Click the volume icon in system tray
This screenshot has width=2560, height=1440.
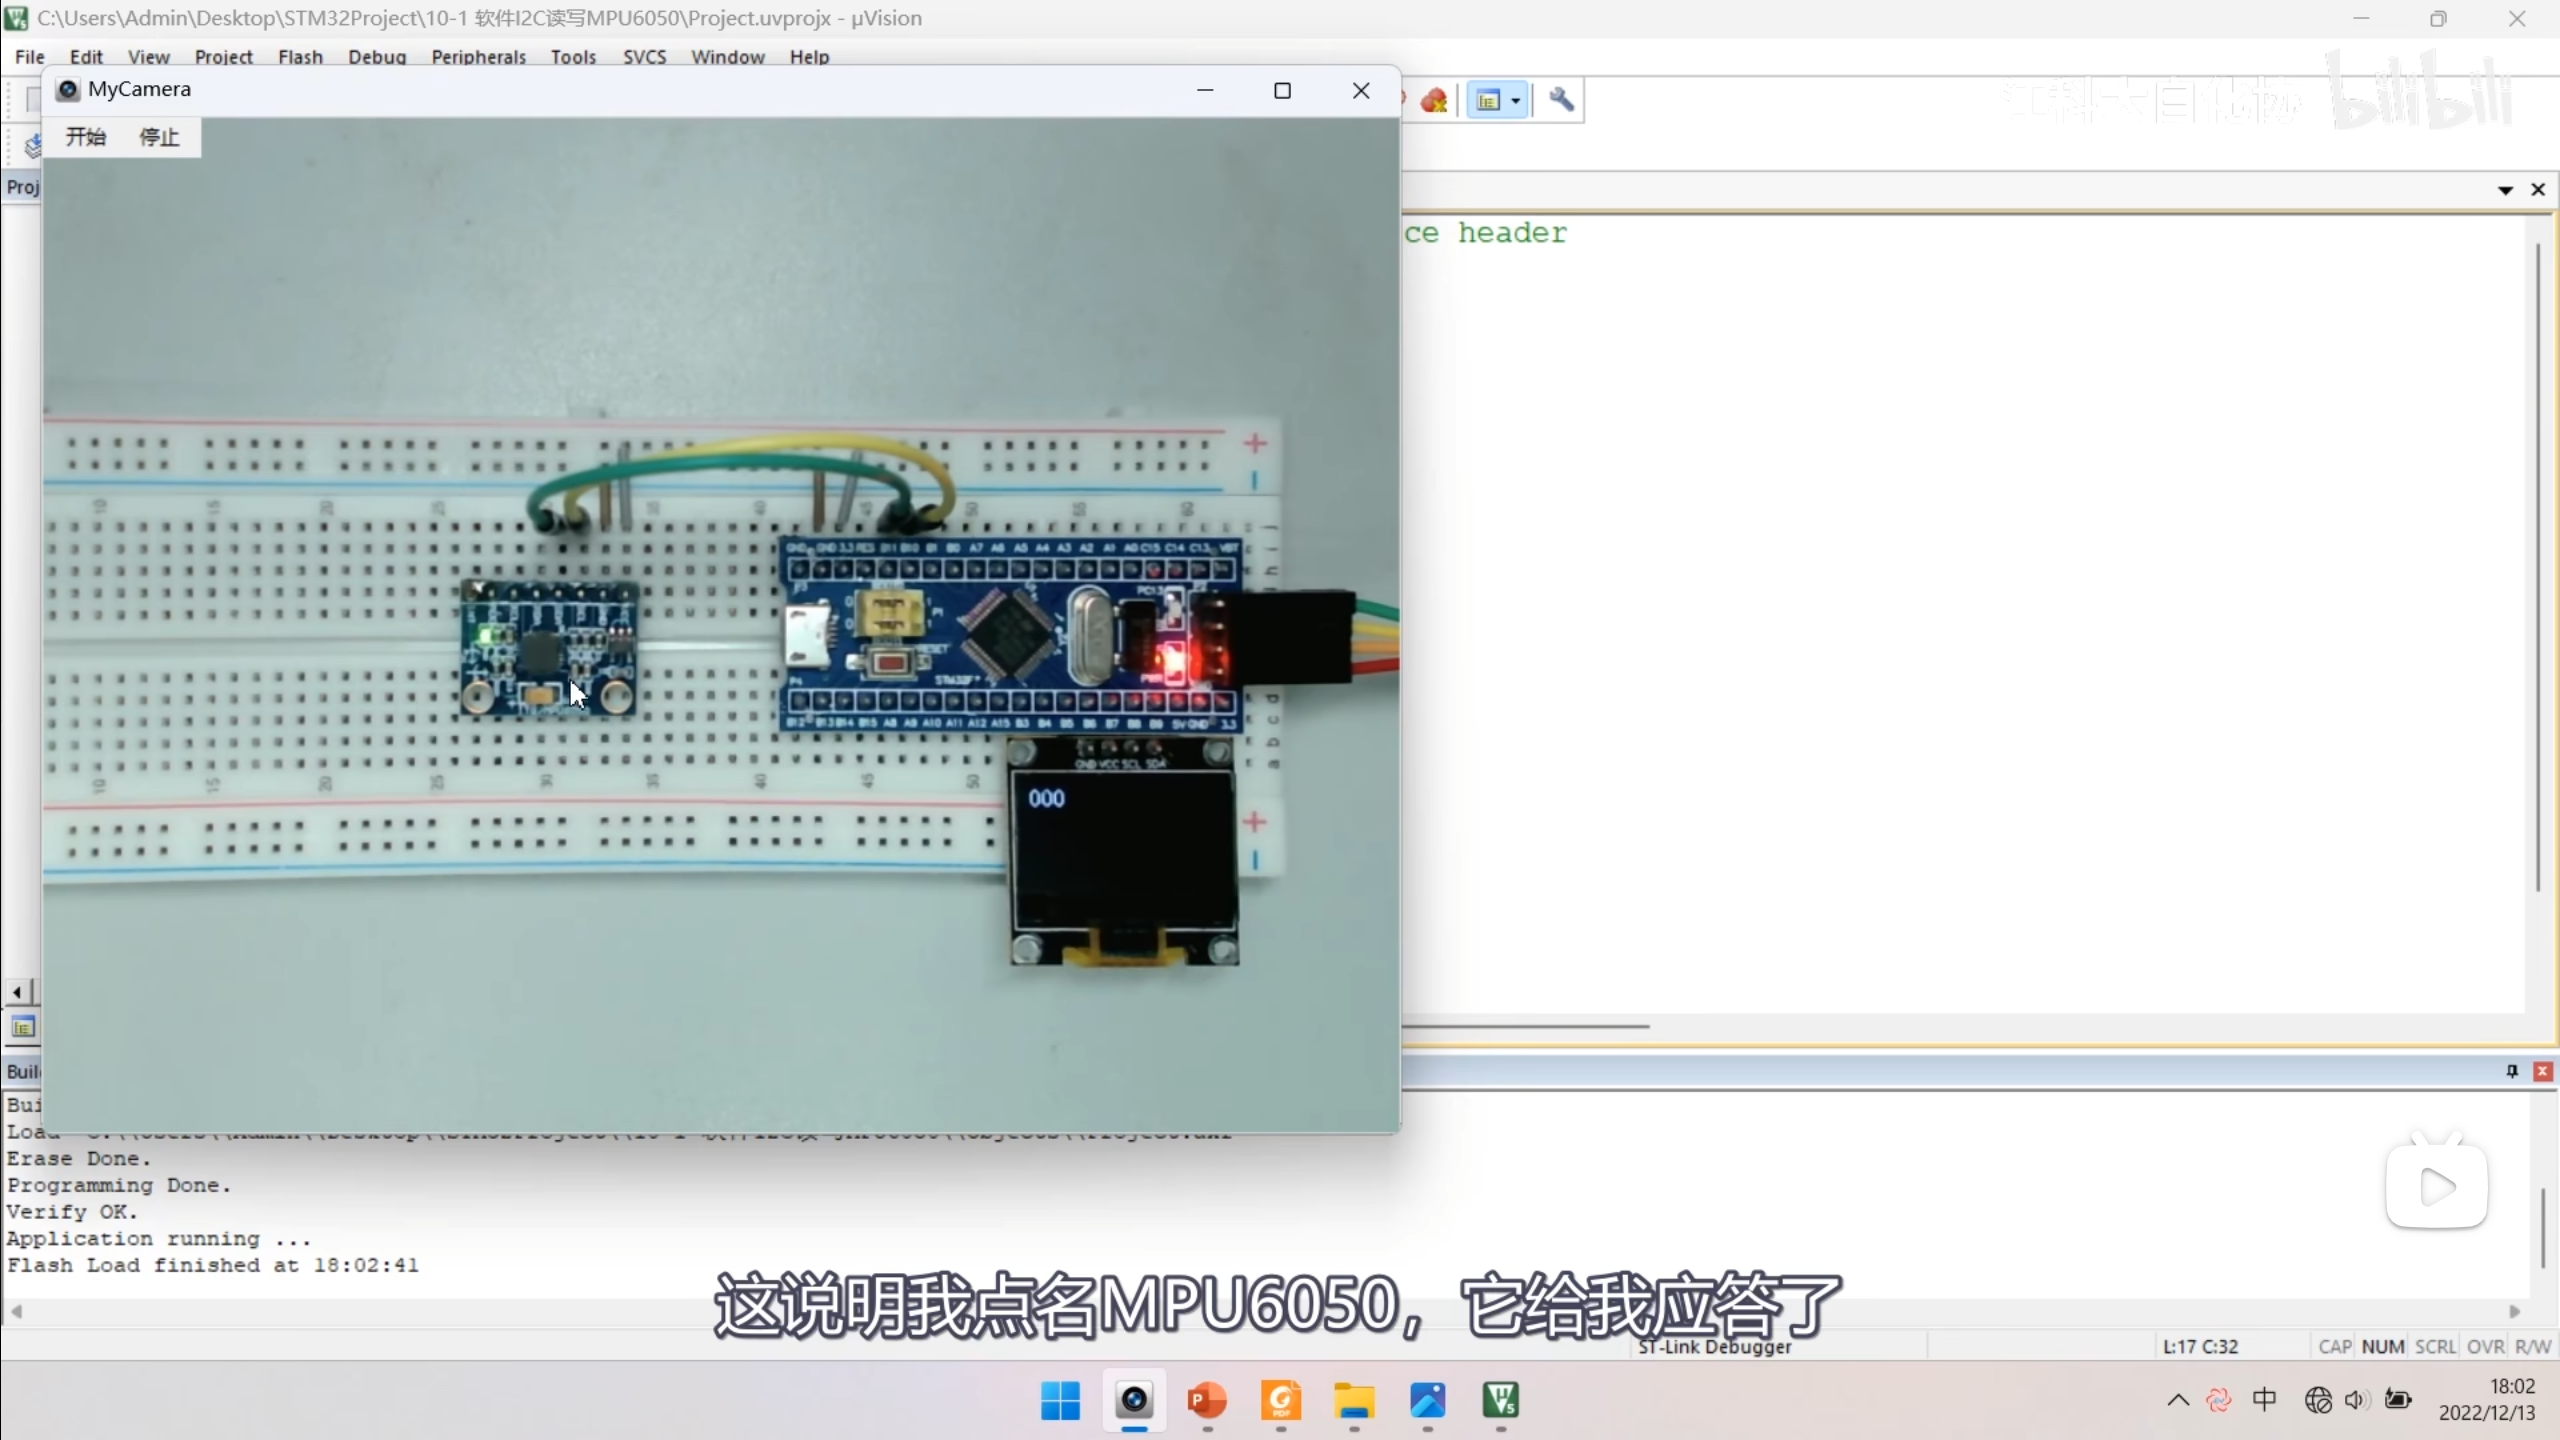pyautogui.click(x=2356, y=1400)
